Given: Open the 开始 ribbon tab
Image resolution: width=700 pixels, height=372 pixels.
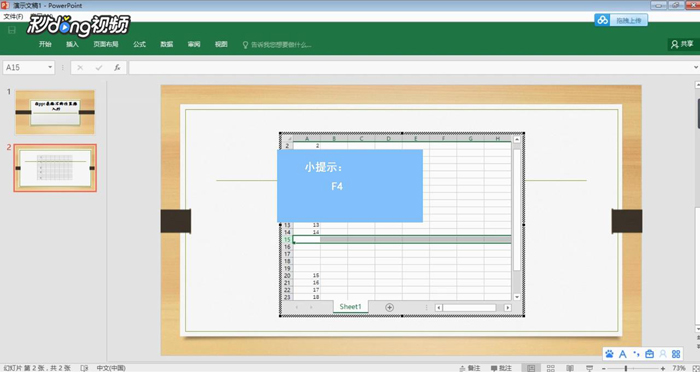Looking at the screenshot, I should 45,44.
